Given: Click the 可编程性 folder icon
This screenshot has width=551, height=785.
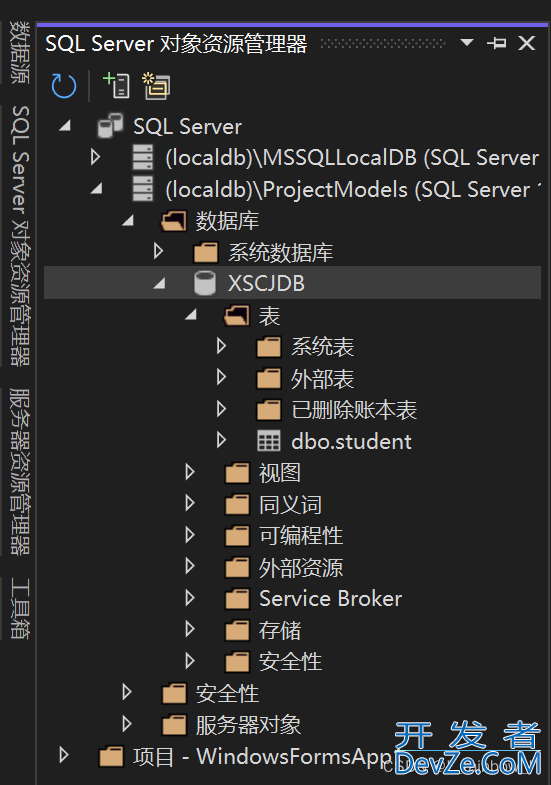Looking at the screenshot, I should pyautogui.click(x=237, y=536).
